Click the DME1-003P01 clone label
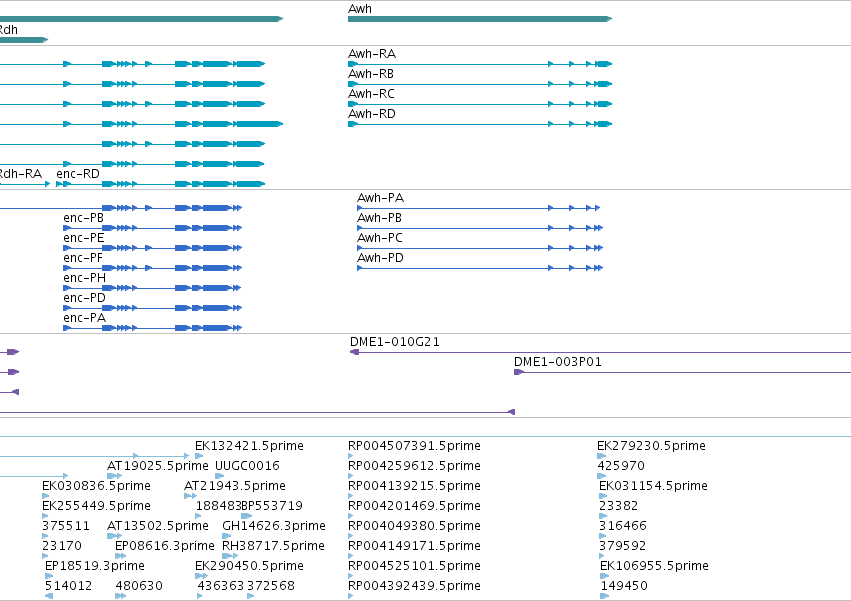Screen dimensions: 851x601 click(x=558, y=363)
